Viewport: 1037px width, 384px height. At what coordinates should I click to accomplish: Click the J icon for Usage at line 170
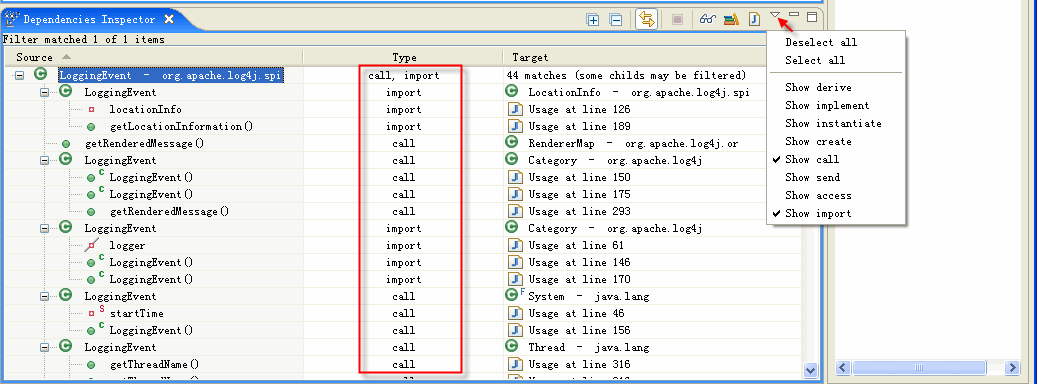515,280
